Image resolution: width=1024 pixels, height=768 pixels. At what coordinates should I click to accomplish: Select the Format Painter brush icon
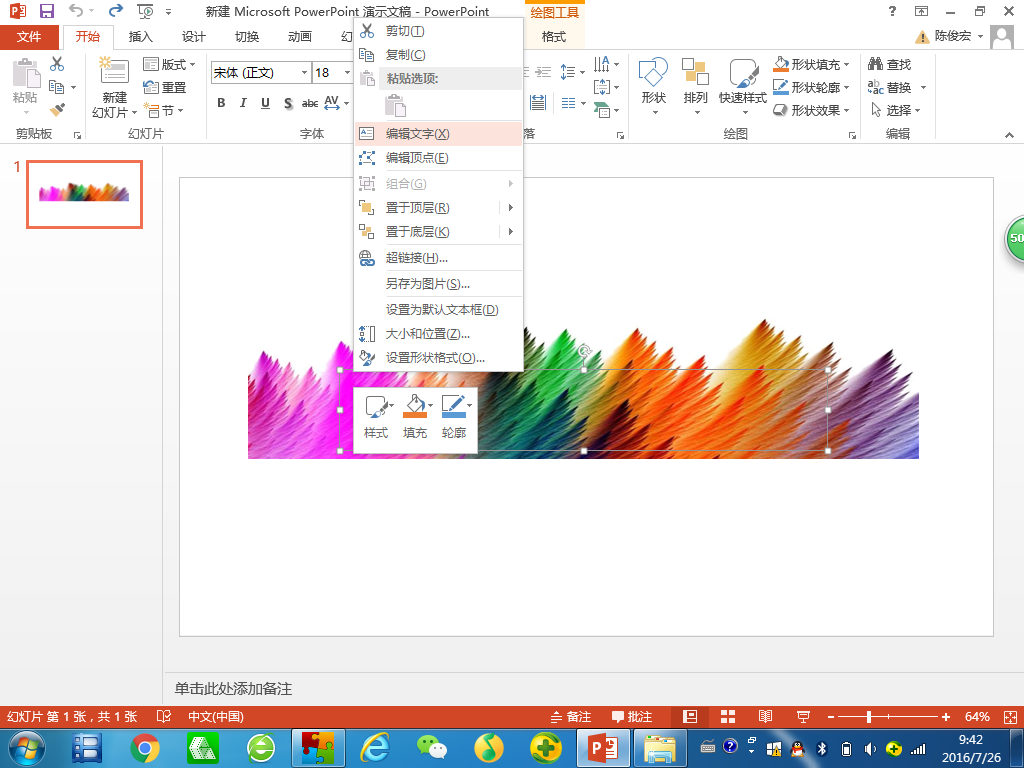(x=57, y=110)
